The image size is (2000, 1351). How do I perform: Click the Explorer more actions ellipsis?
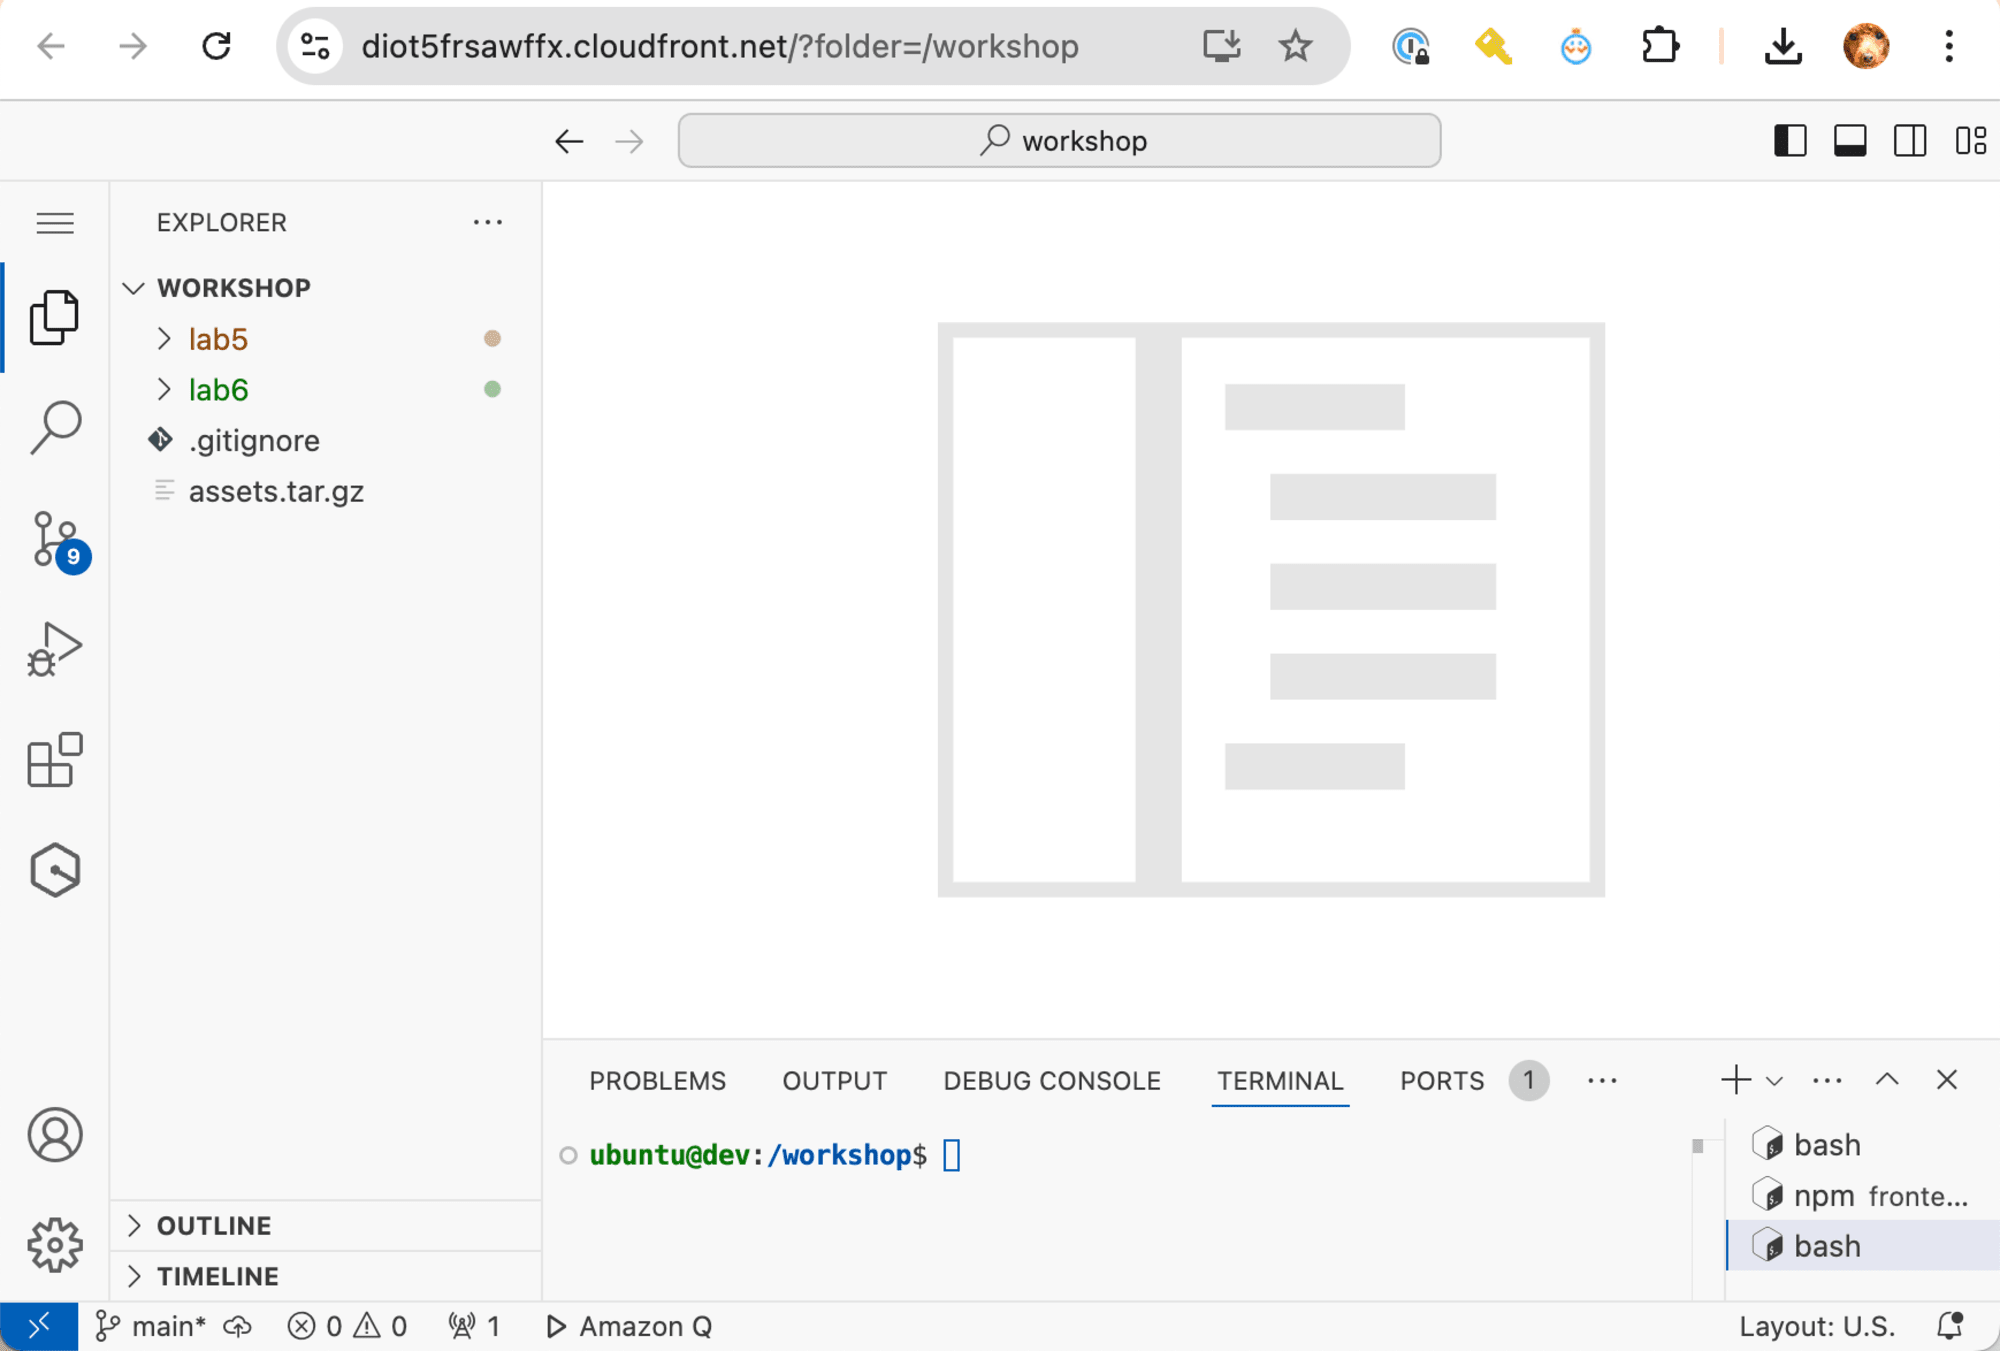488,222
